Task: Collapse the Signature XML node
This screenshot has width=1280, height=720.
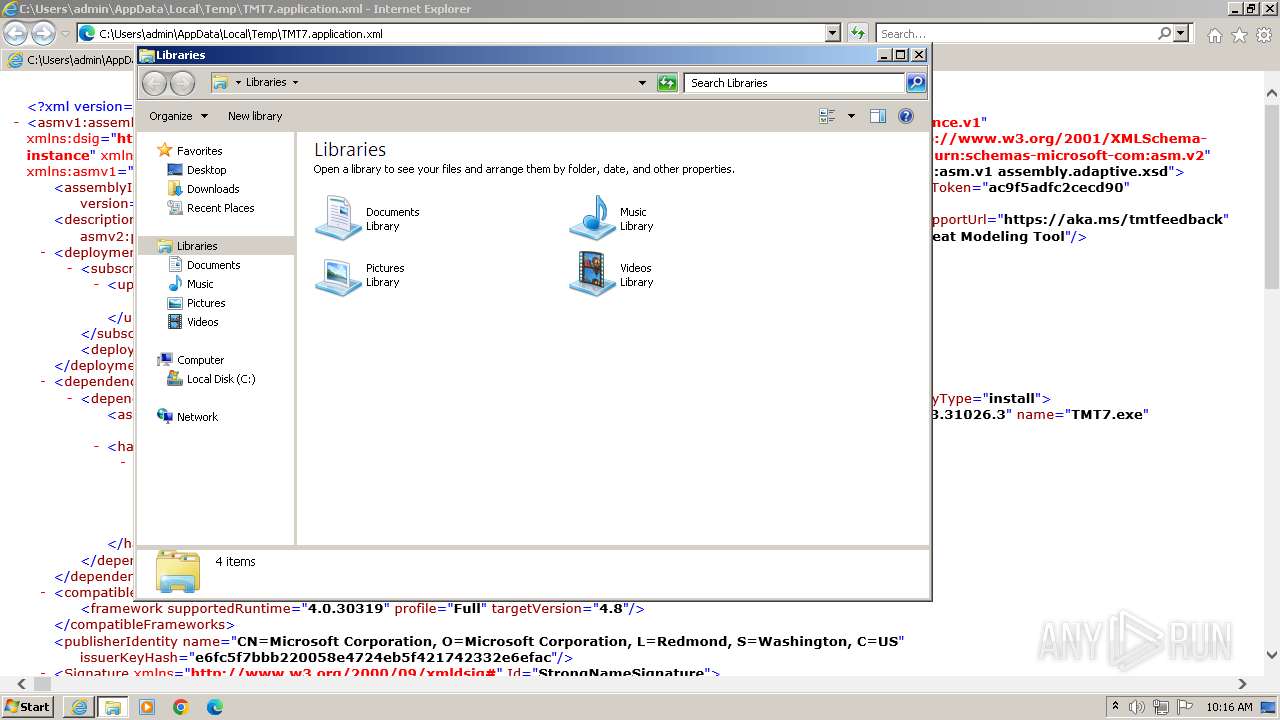Action: (x=45, y=673)
